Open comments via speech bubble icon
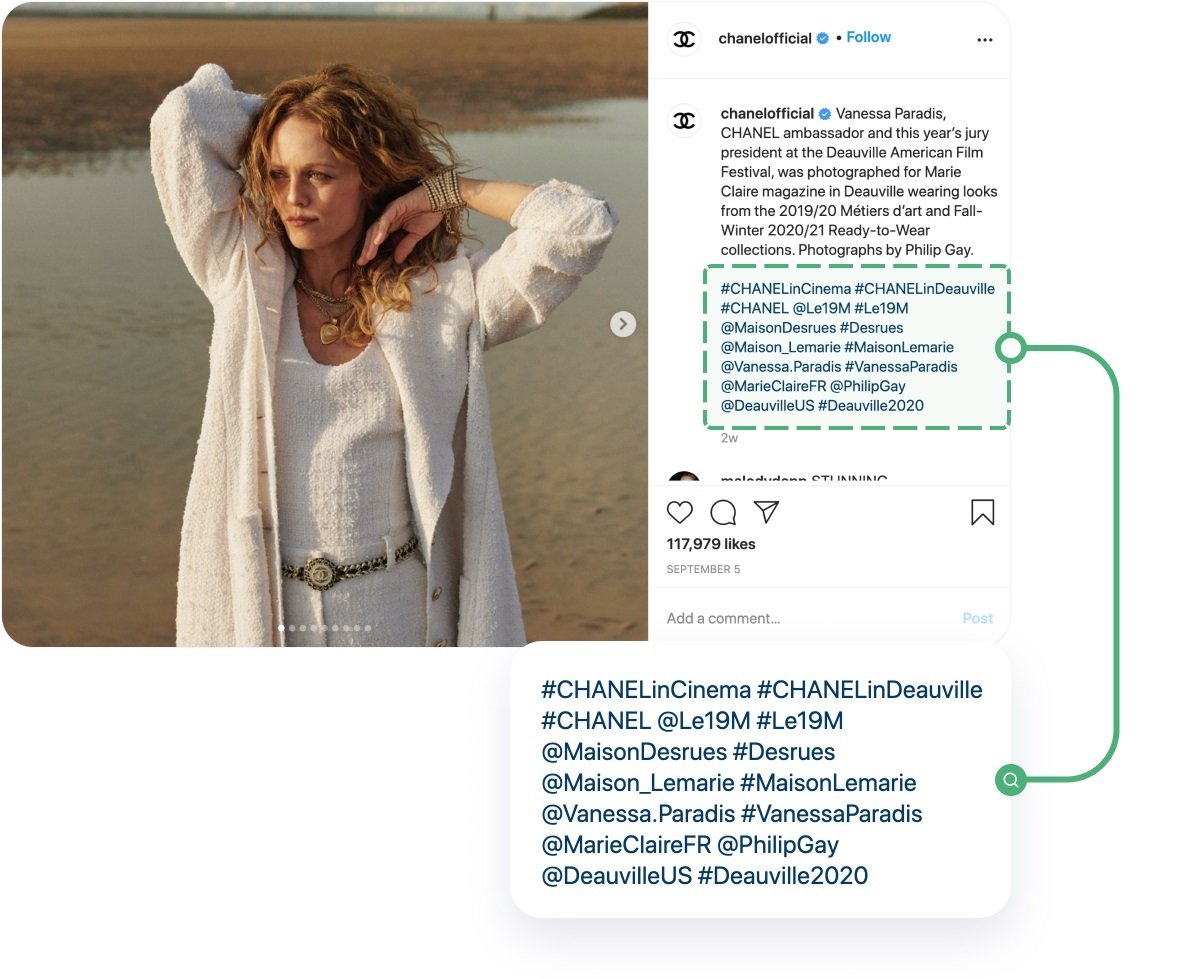 point(723,513)
